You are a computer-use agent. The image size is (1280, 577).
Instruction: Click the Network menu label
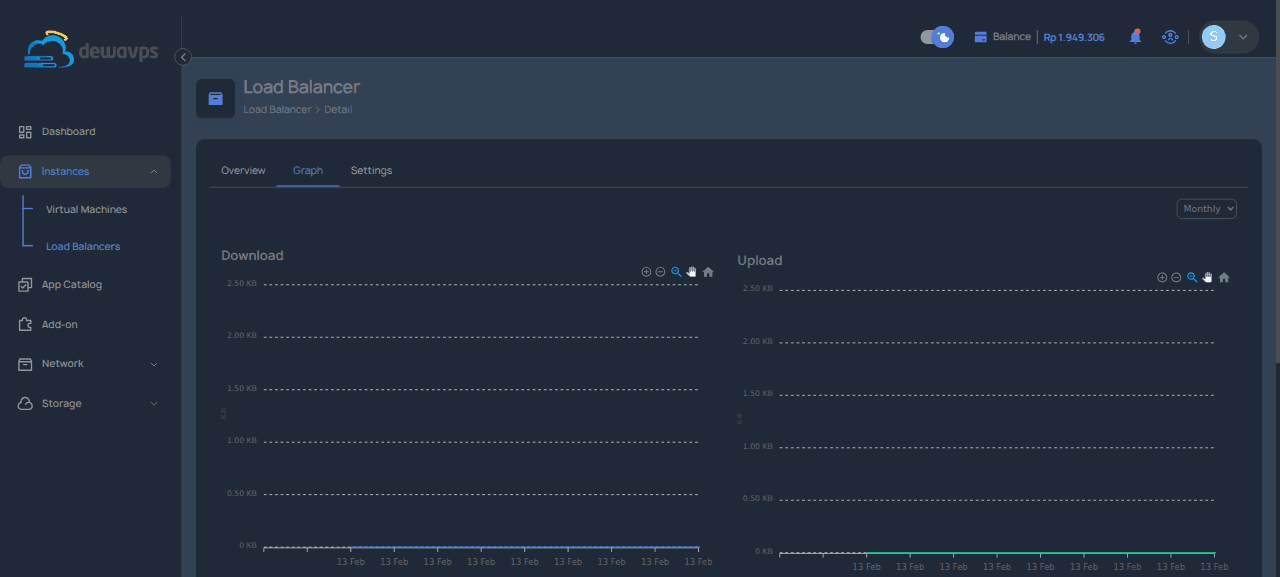pos(63,364)
